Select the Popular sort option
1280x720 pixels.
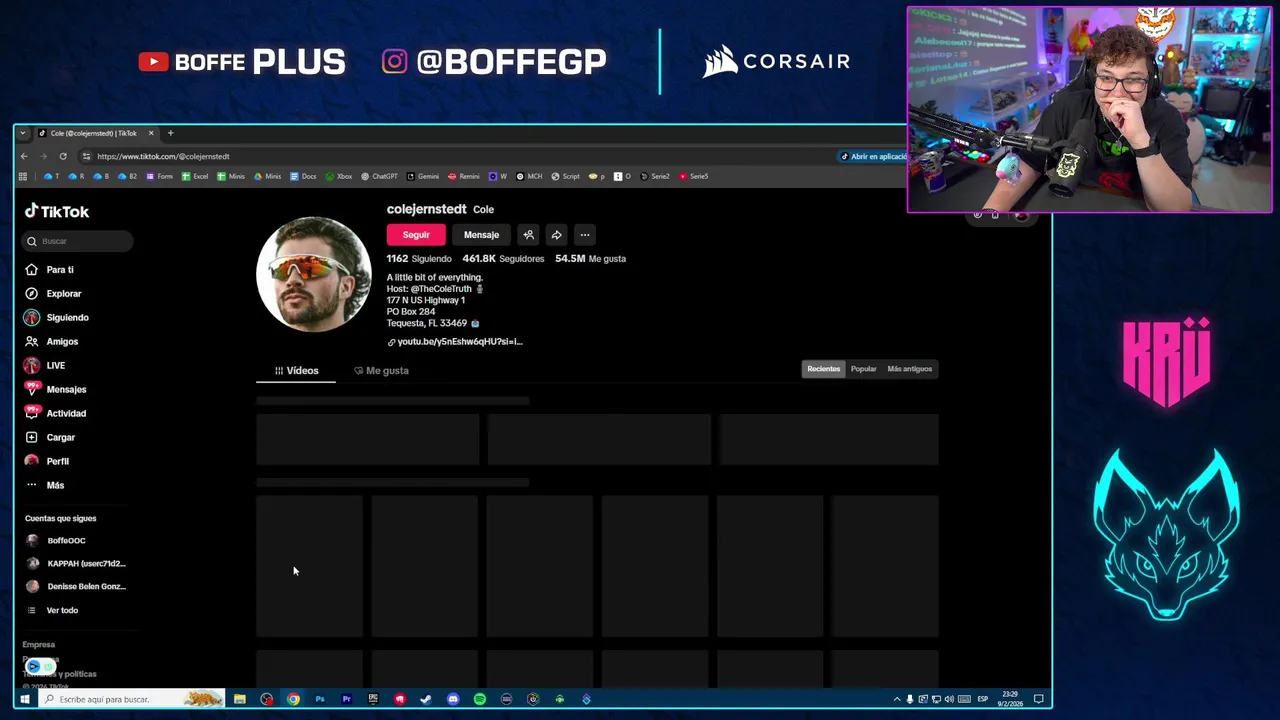pos(863,369)
